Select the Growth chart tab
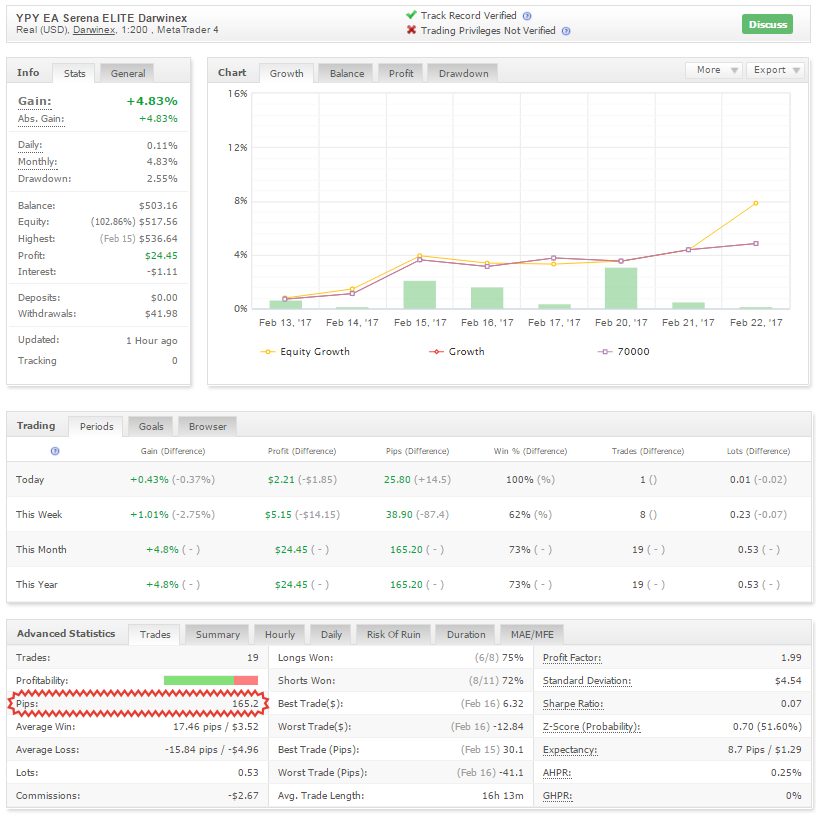Screen dimensions: 816x819 pyautogui.click(x=286, y=74)
